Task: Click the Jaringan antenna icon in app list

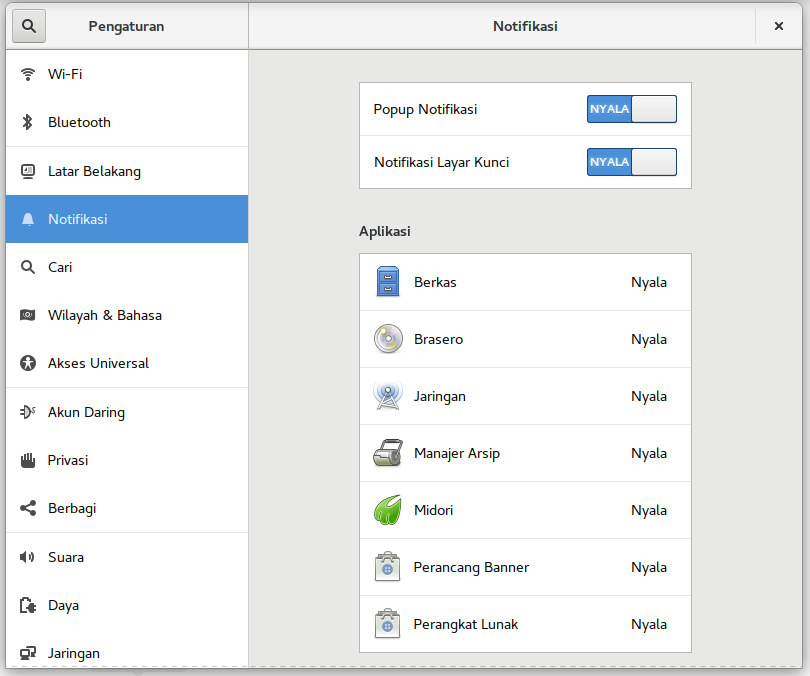Action: [x=387, y=396]
